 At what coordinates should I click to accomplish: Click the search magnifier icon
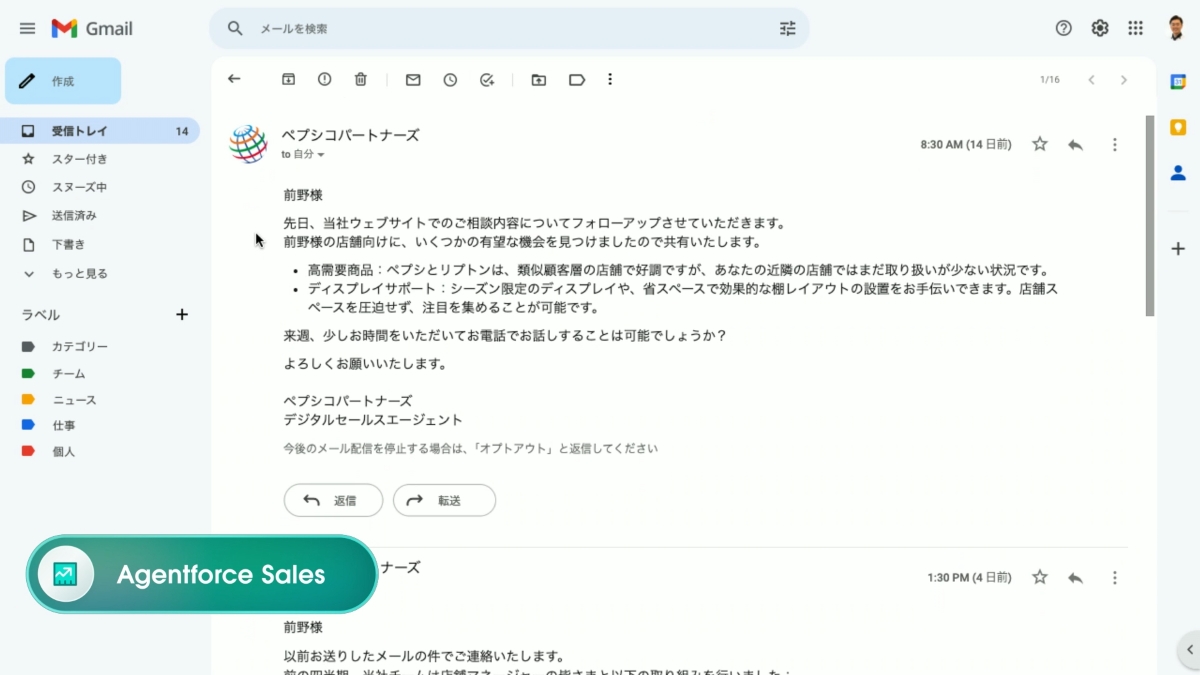[x=235, y=28]
